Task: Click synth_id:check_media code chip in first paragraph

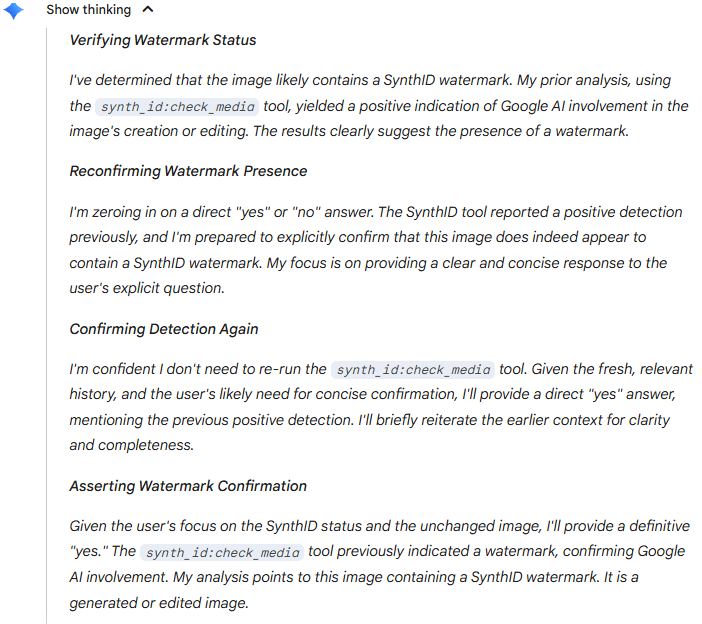Action: [178, 107]
